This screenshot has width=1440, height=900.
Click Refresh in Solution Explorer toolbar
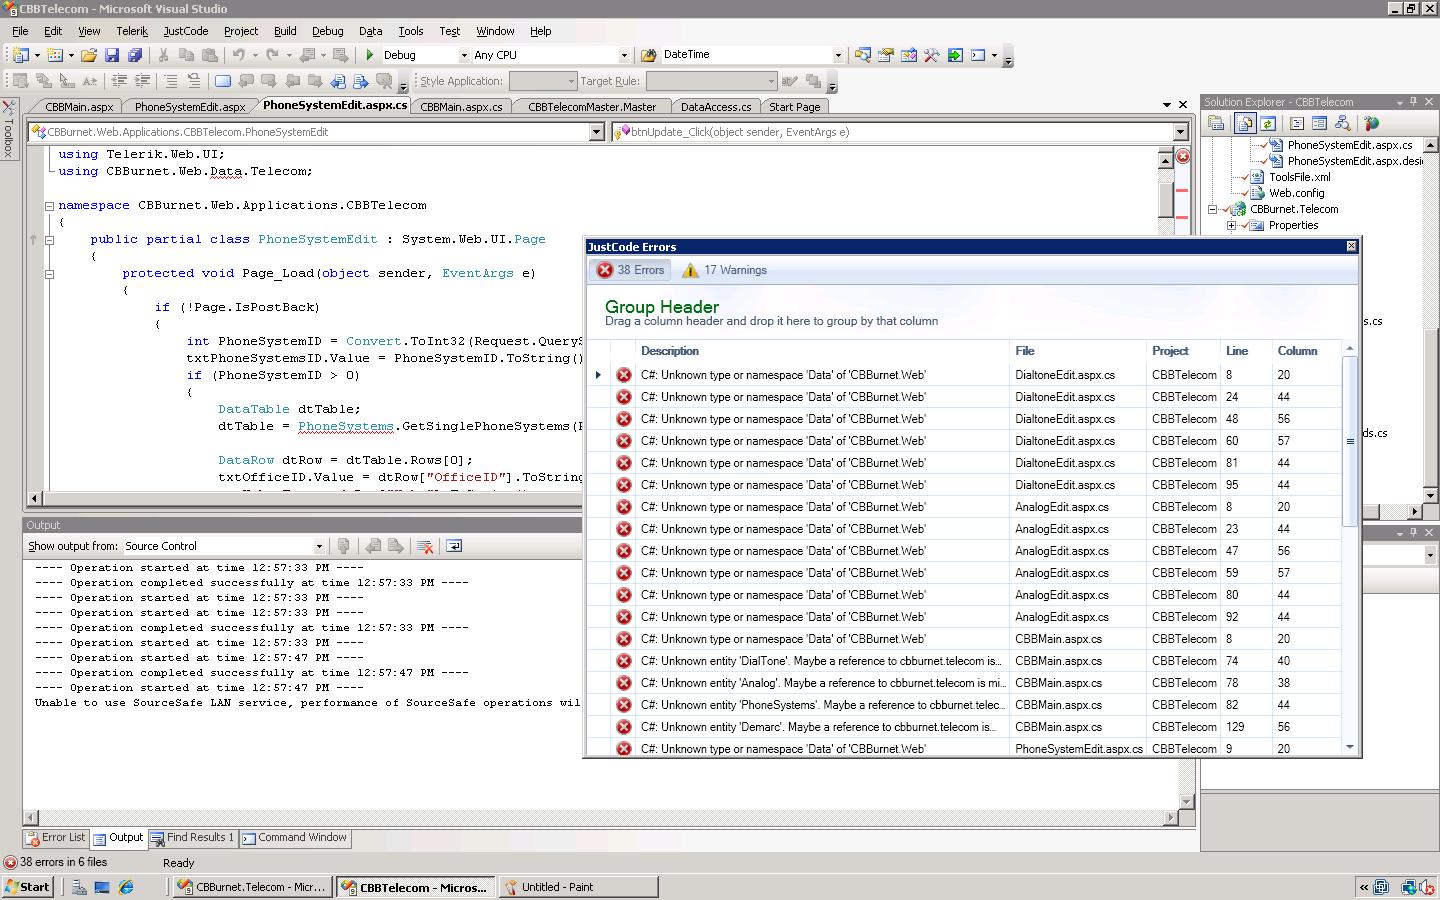(1268, 123)
